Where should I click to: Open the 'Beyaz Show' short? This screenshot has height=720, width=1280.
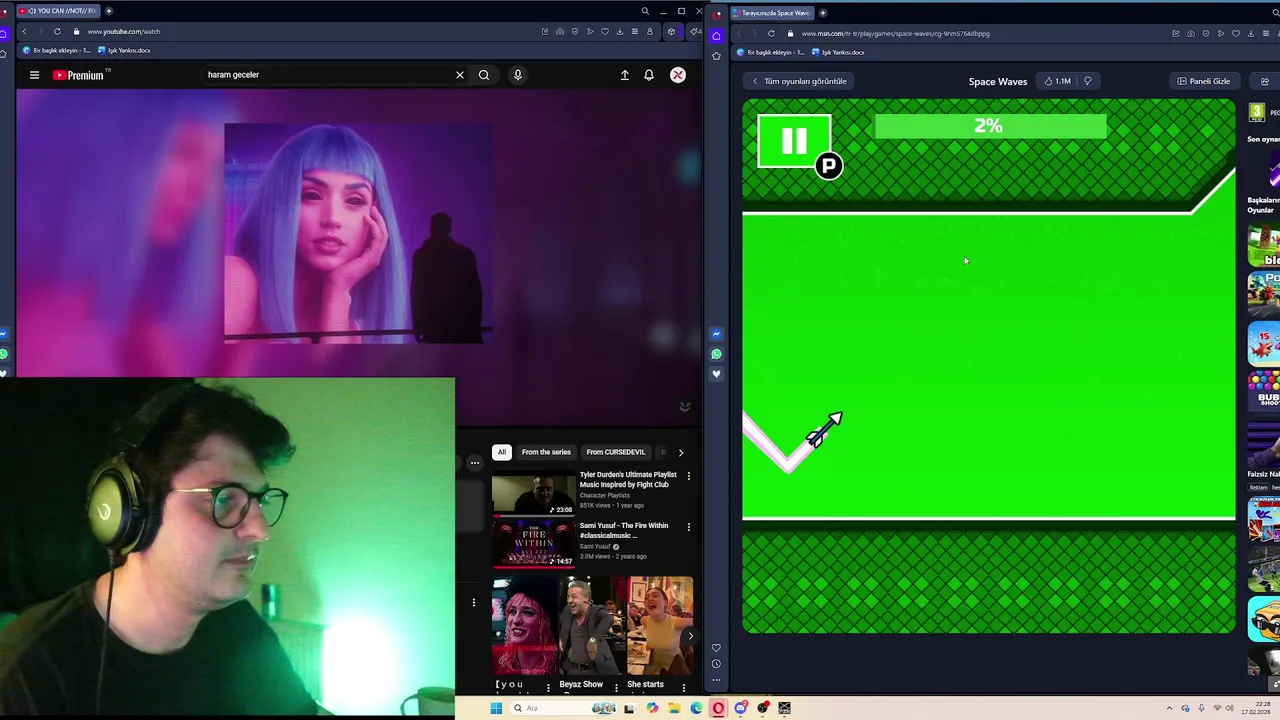pos(592,628)
